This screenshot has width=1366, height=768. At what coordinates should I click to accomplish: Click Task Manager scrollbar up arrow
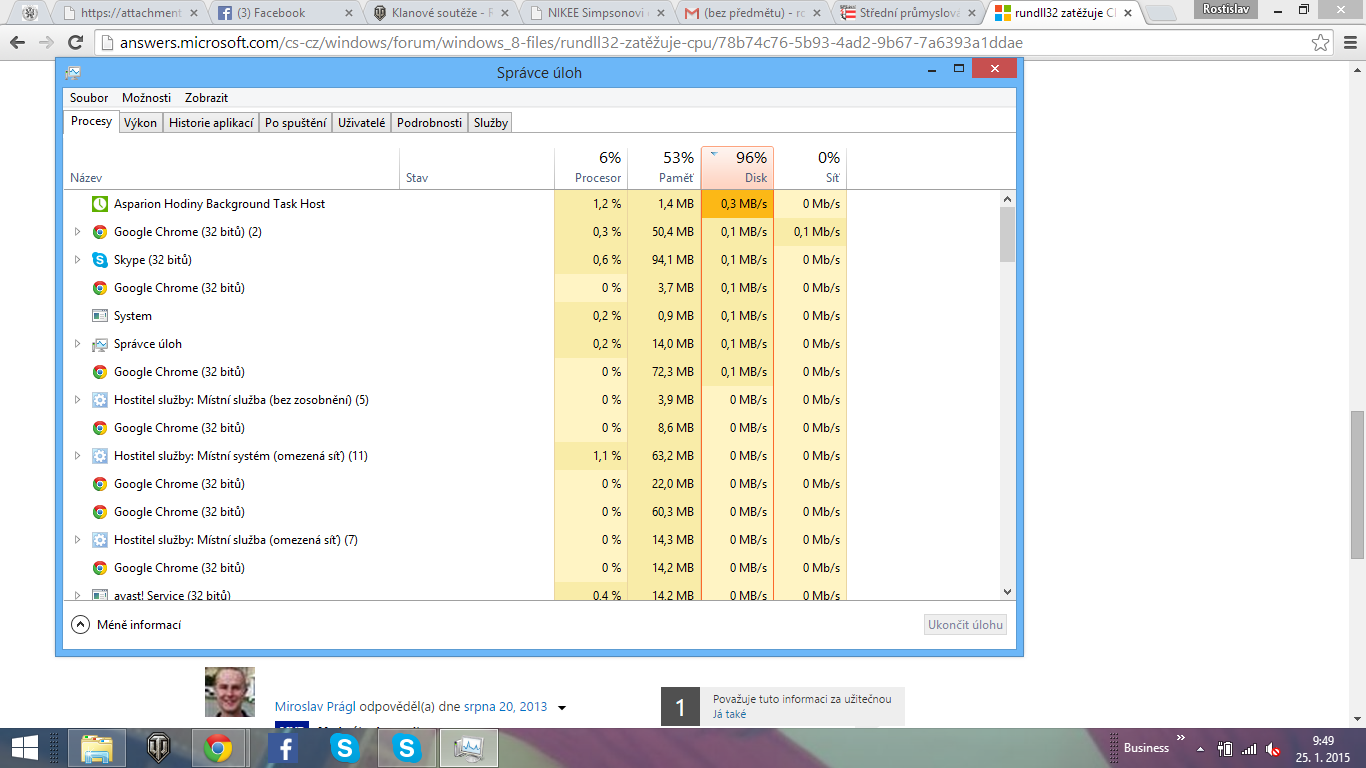[1007, 198]
